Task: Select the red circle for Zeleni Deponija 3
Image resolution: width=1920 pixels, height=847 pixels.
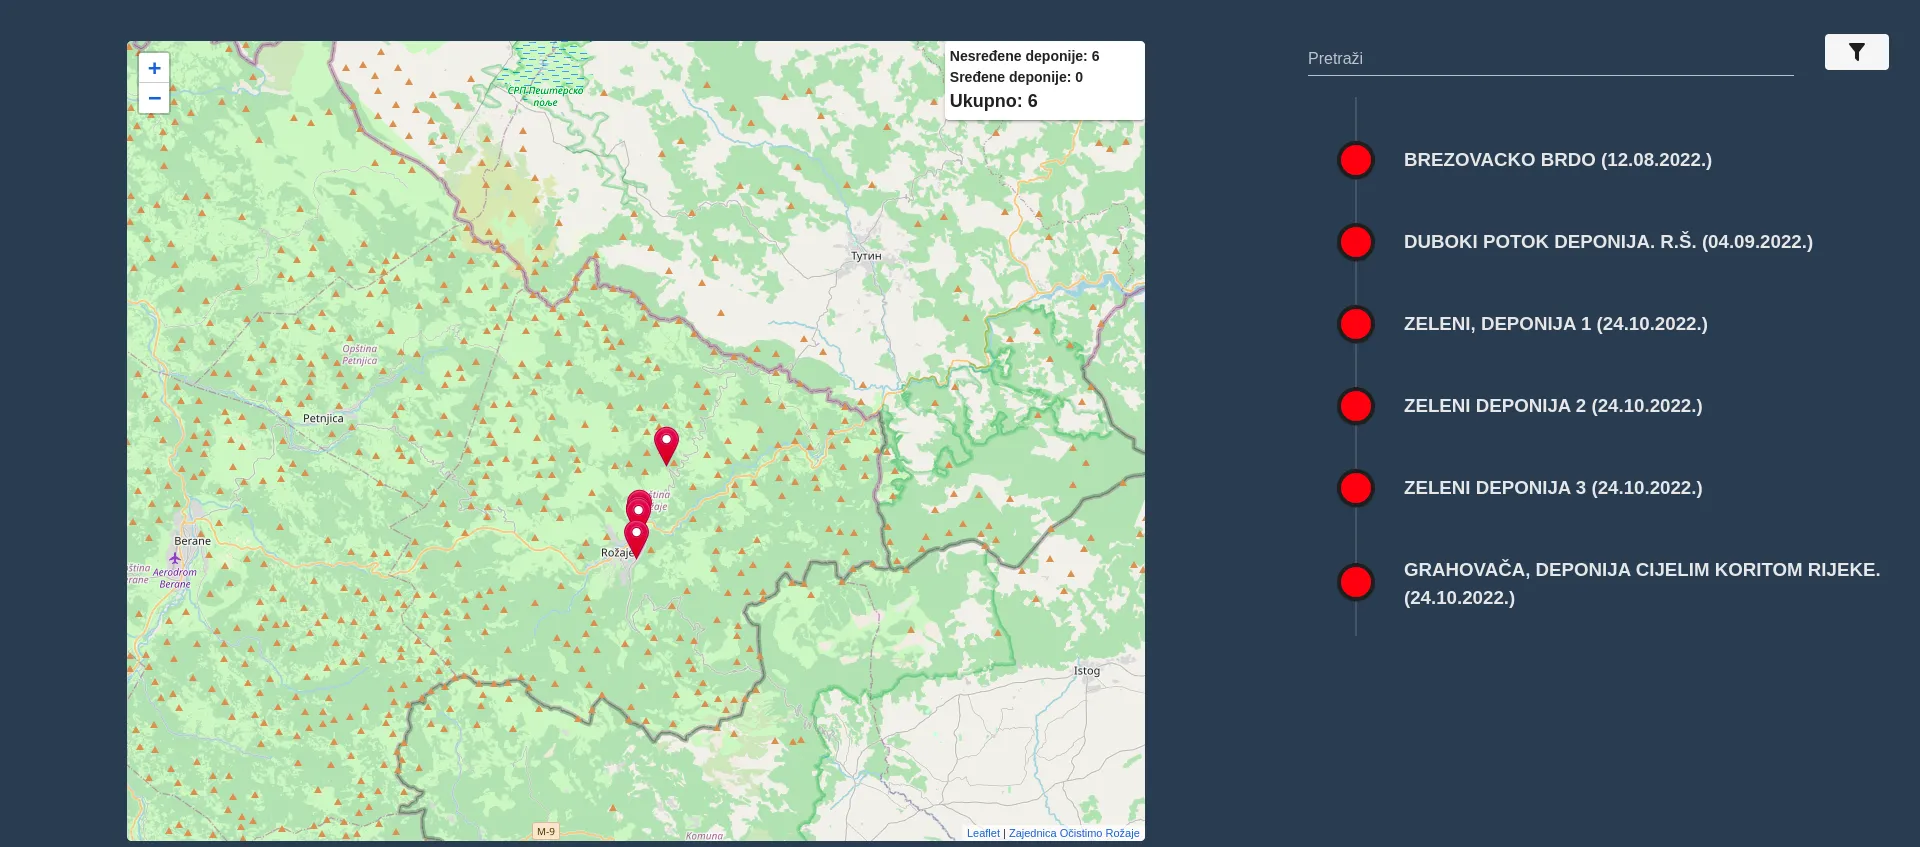Action: click(1356, 488)
